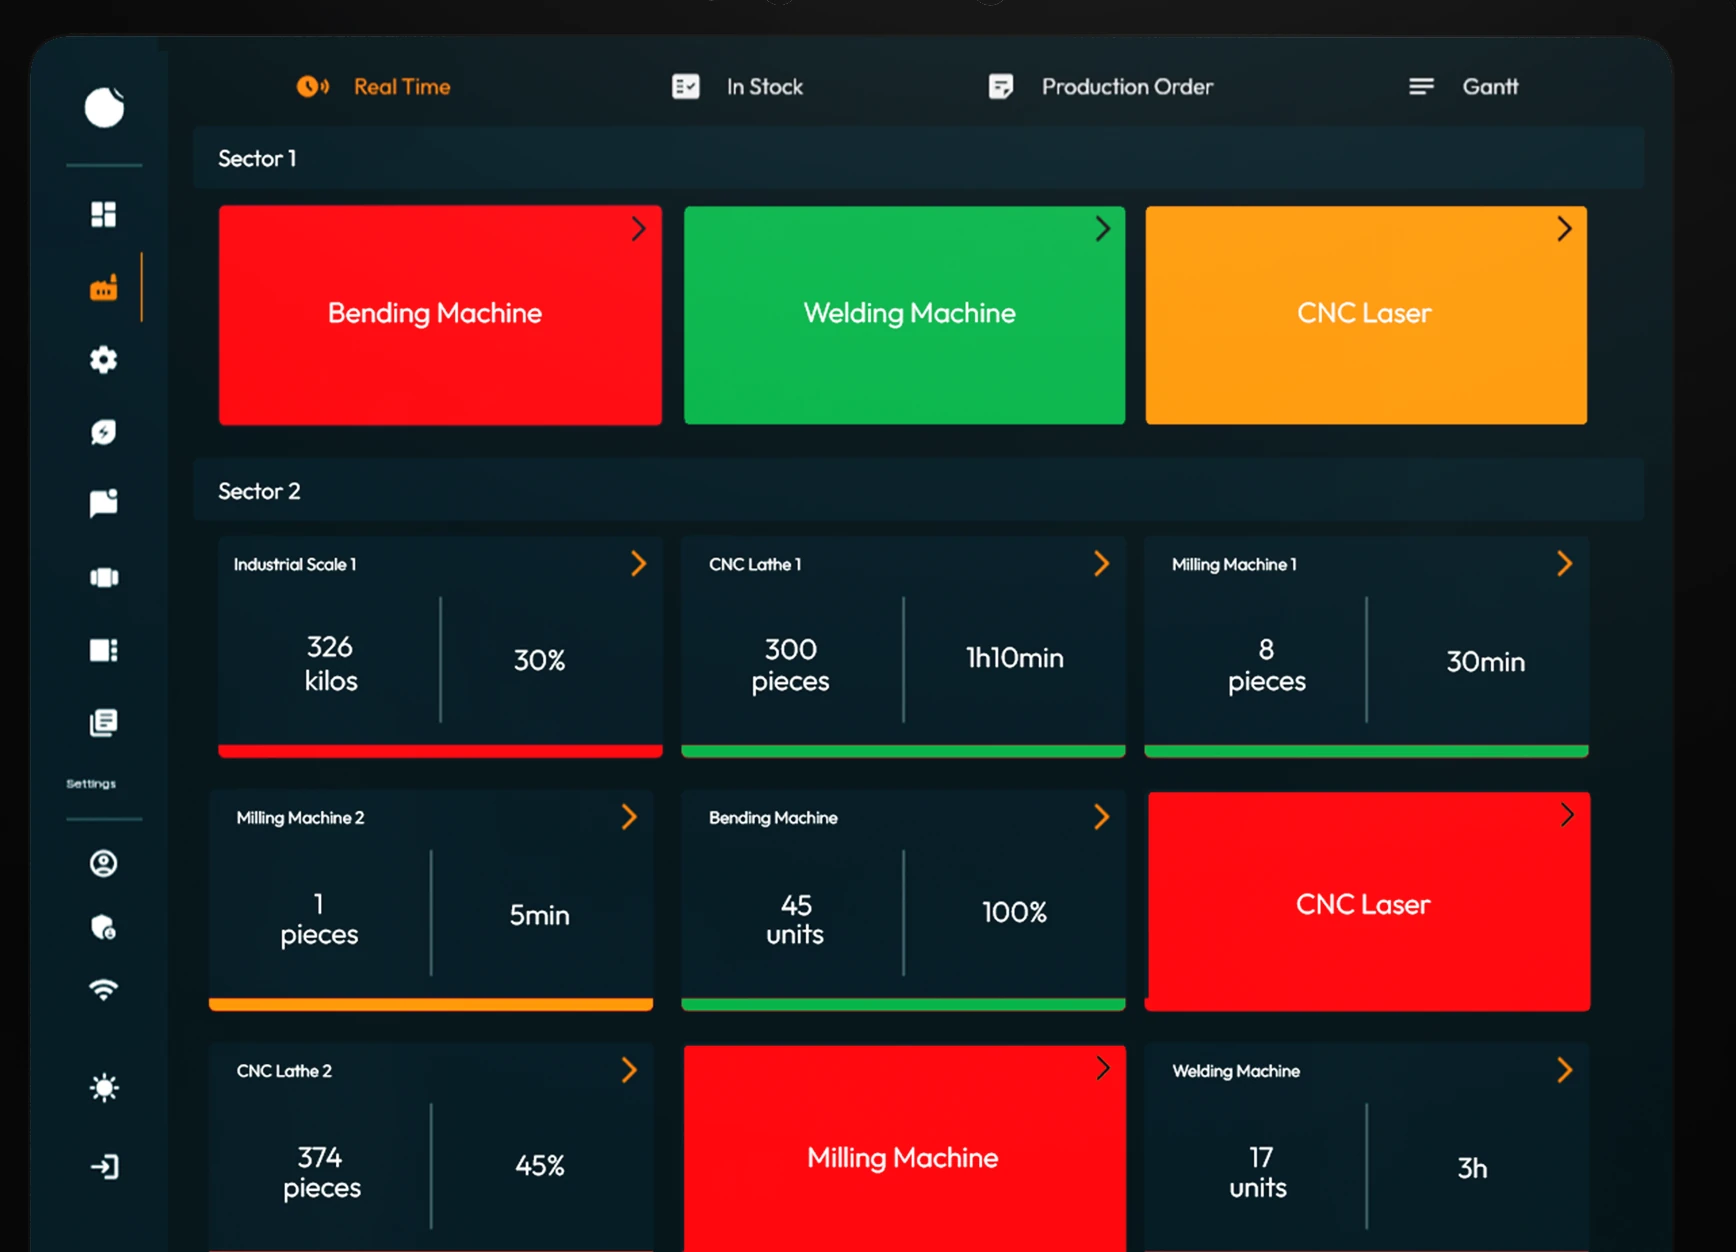Click the Wi-Fi connectivity icon
The height and width of the screenshot is (1252, 1736).
104,990
